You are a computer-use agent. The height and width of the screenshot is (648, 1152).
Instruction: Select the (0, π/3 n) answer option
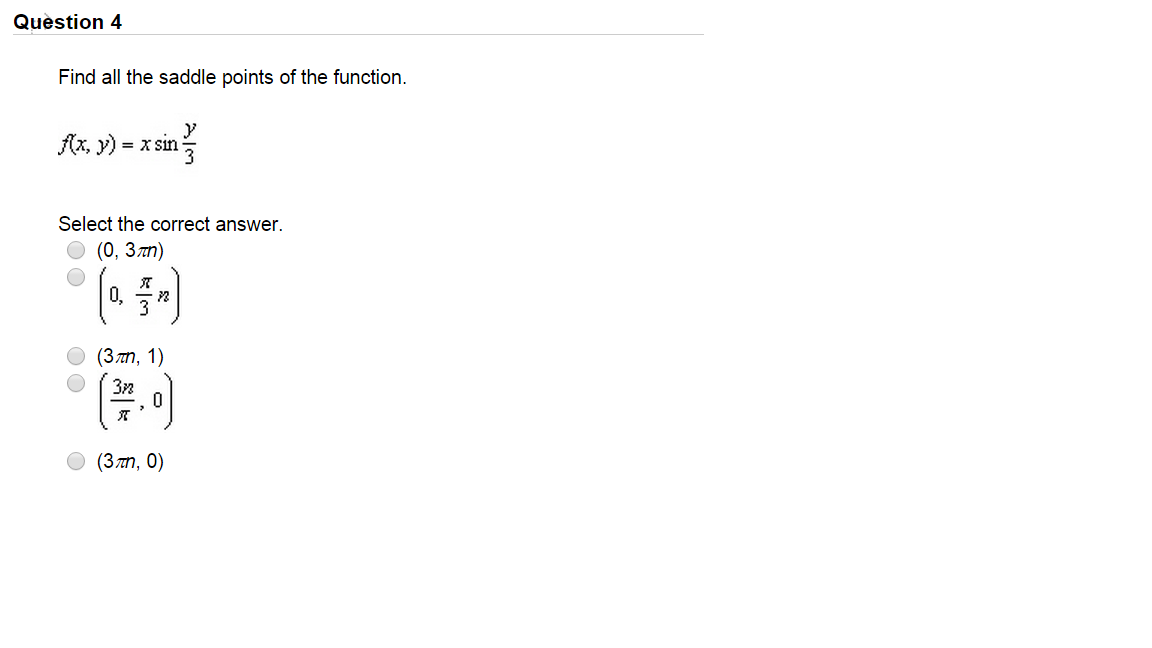(75, 277)
